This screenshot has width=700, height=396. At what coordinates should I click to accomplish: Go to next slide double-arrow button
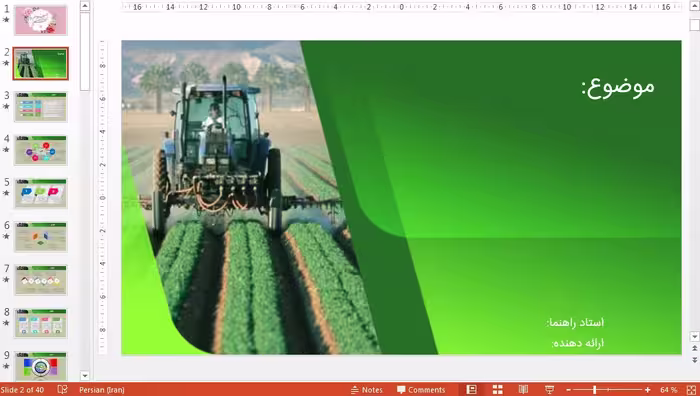(x=694, y=359)
